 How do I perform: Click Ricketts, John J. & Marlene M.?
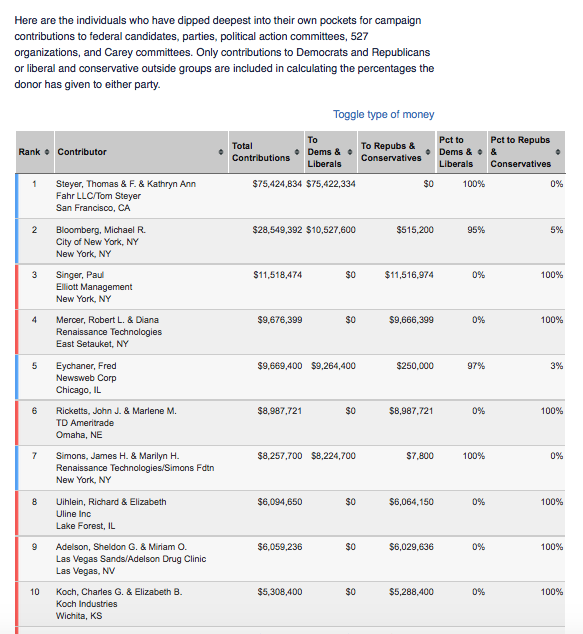tap(116, 411)
